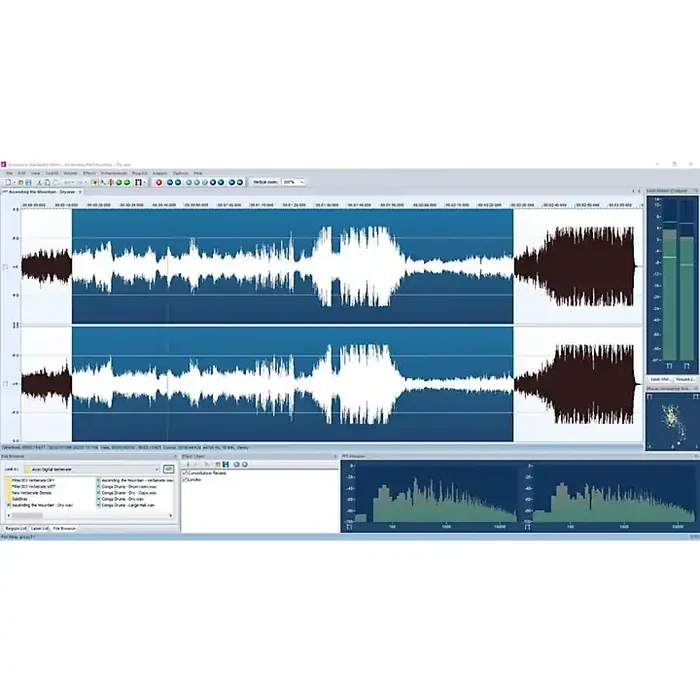Open the File menu
This screenshot has height=700, width=700.
pos(9,173)
